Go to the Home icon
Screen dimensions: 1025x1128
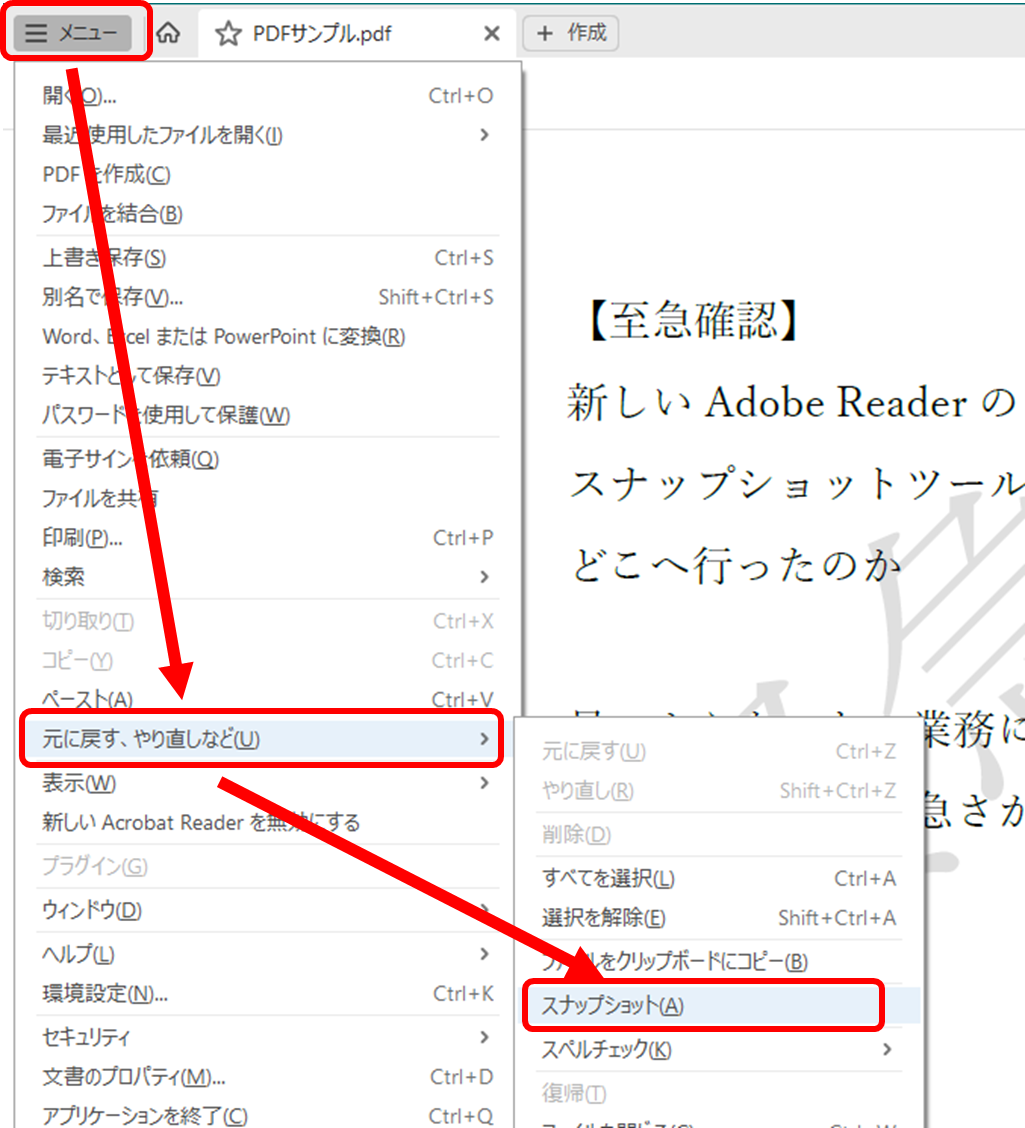click(x=168, y=32)
